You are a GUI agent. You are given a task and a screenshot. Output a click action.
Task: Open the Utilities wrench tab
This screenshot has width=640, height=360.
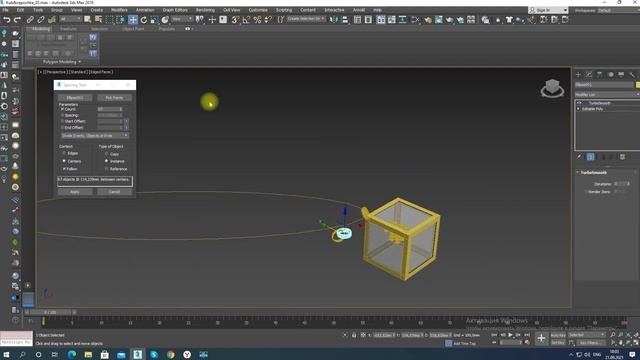[632, 75]
